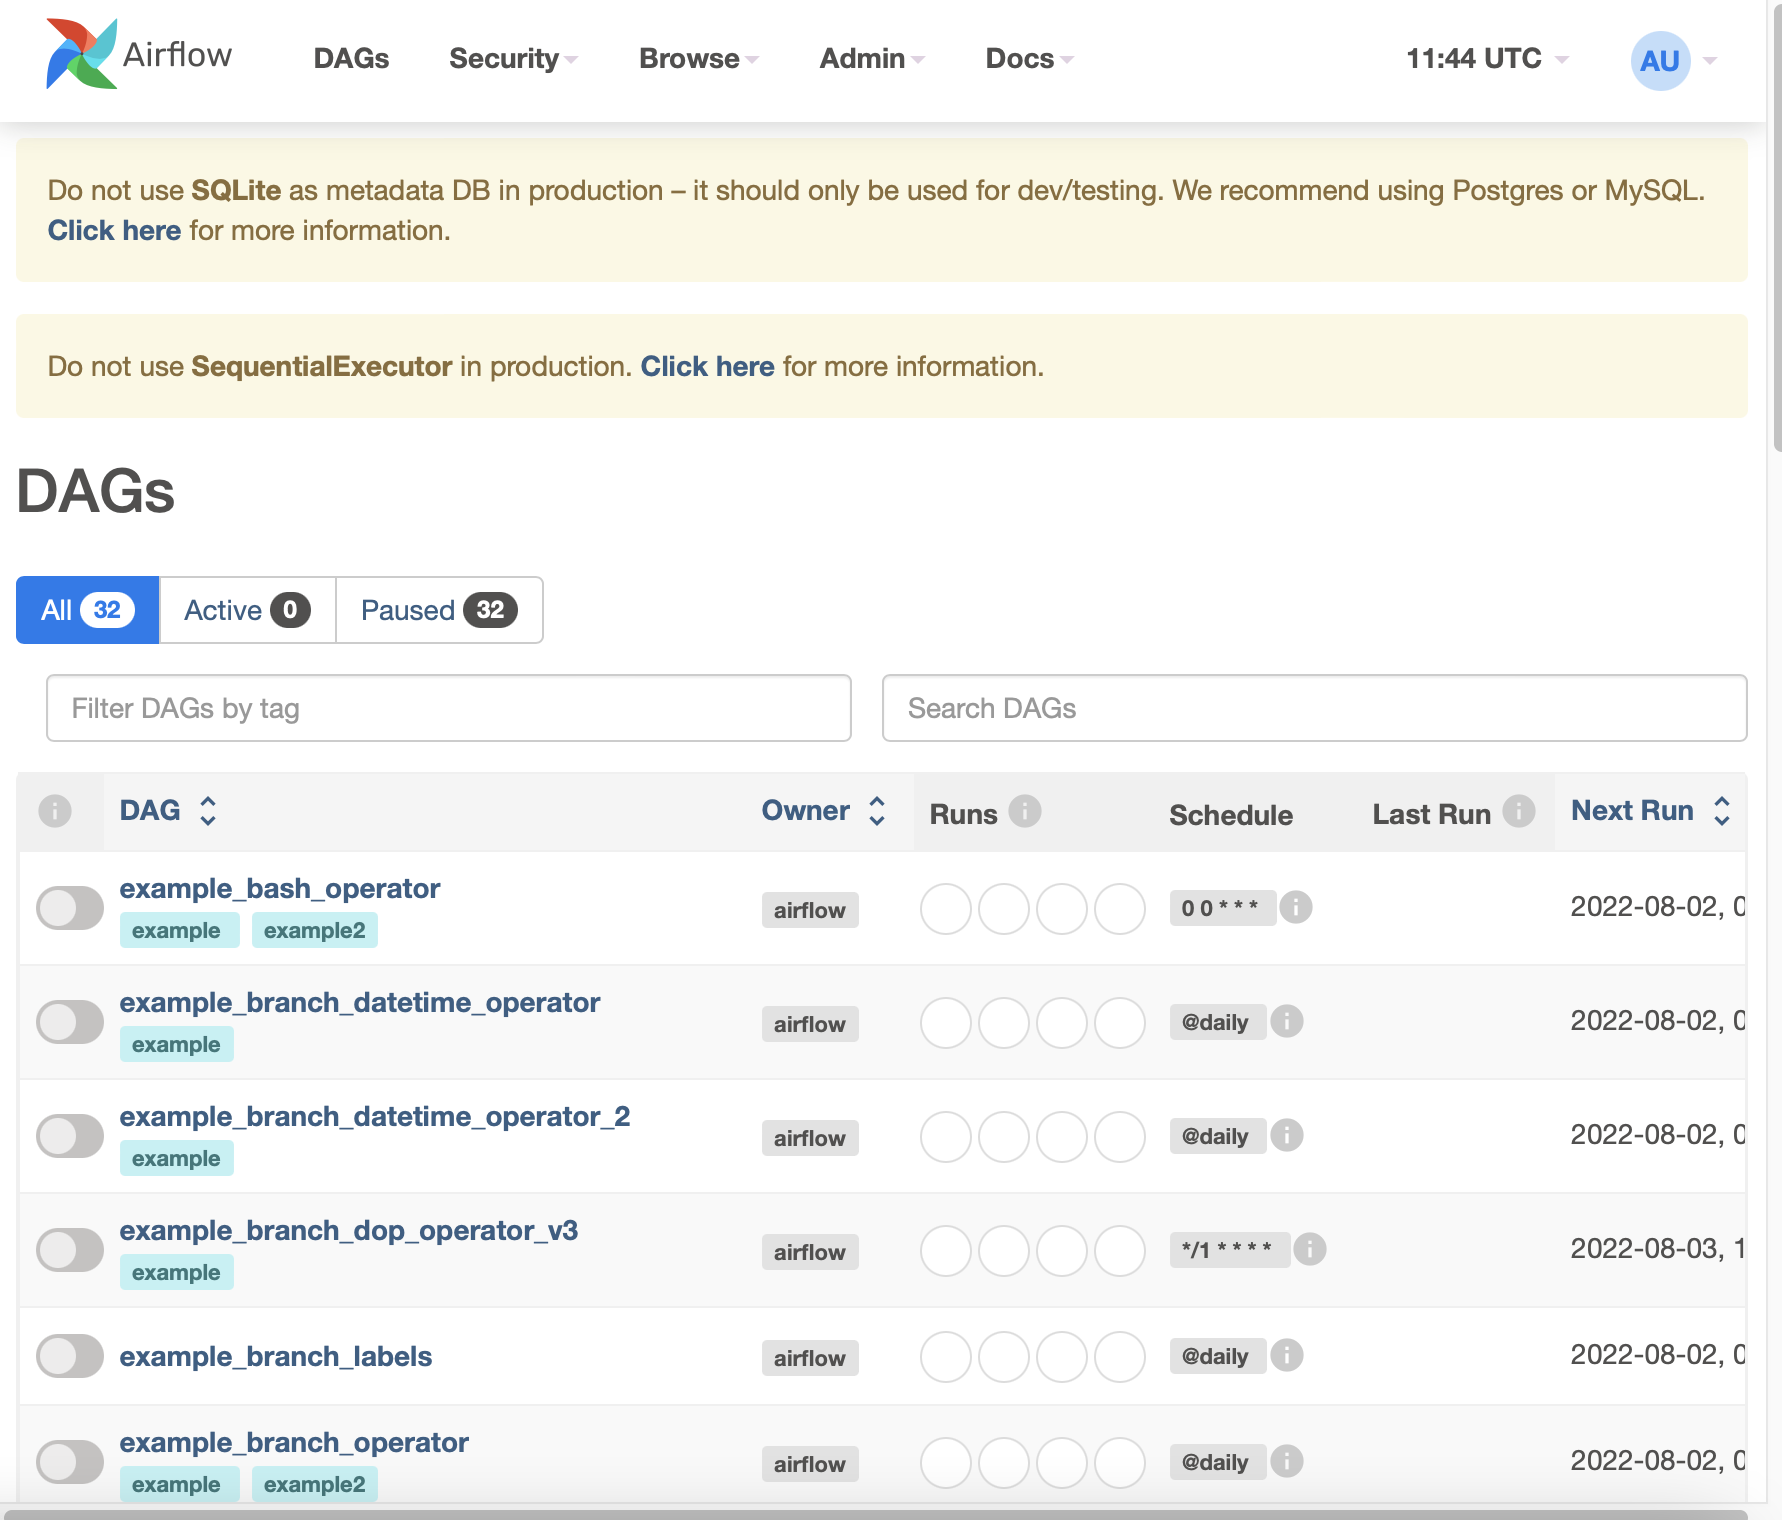Screen dimensions: 1782x1520
Task: Click schedule info icon for example_branch_operator
Action: tap(1287, 1461)
